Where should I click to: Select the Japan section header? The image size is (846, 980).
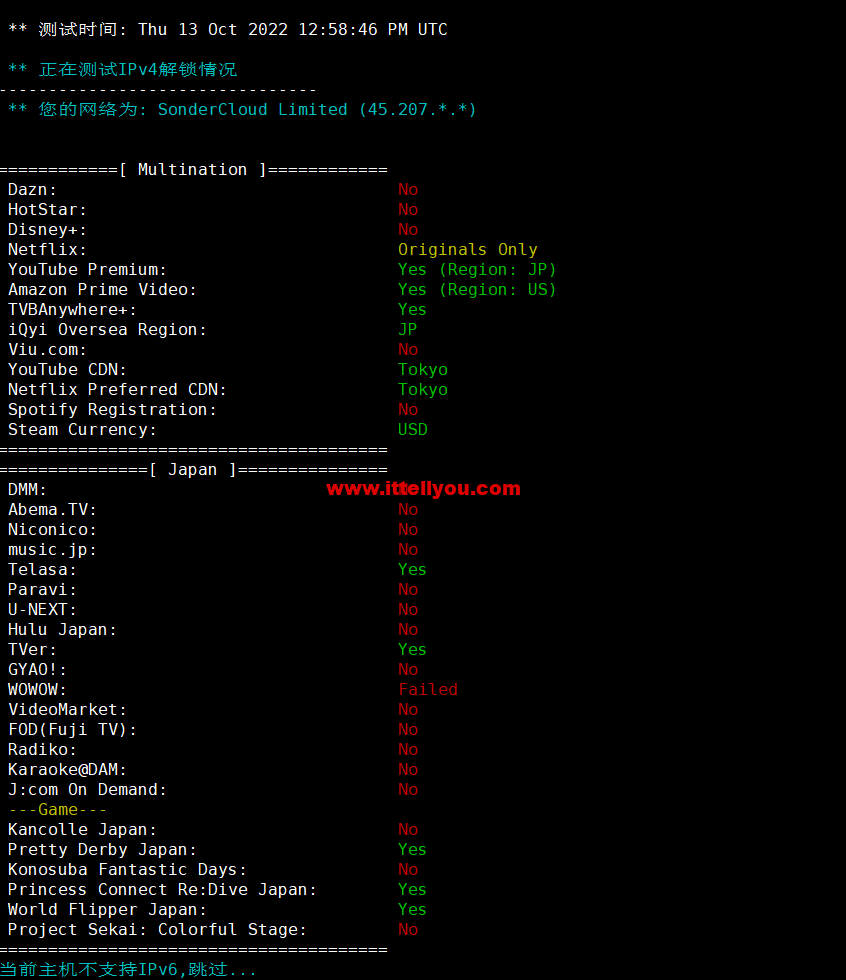point(193,469)
